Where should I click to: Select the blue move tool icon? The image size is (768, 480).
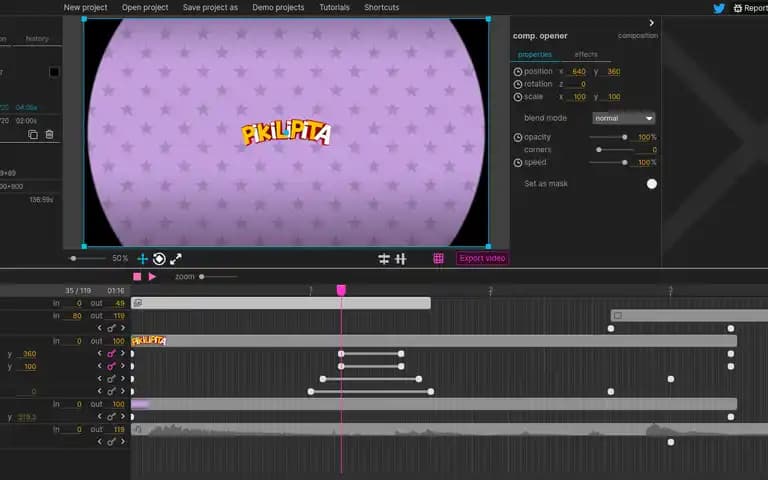point(143,259)
